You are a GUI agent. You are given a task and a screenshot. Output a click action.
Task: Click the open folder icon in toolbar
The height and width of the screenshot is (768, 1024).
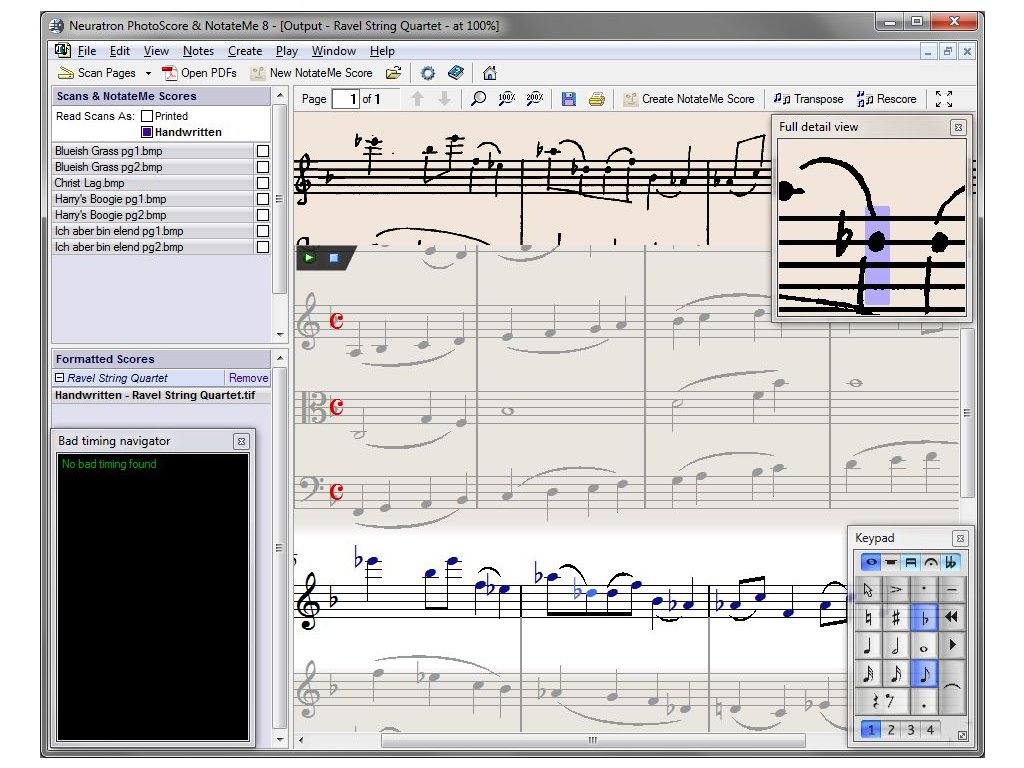point(394,73)
